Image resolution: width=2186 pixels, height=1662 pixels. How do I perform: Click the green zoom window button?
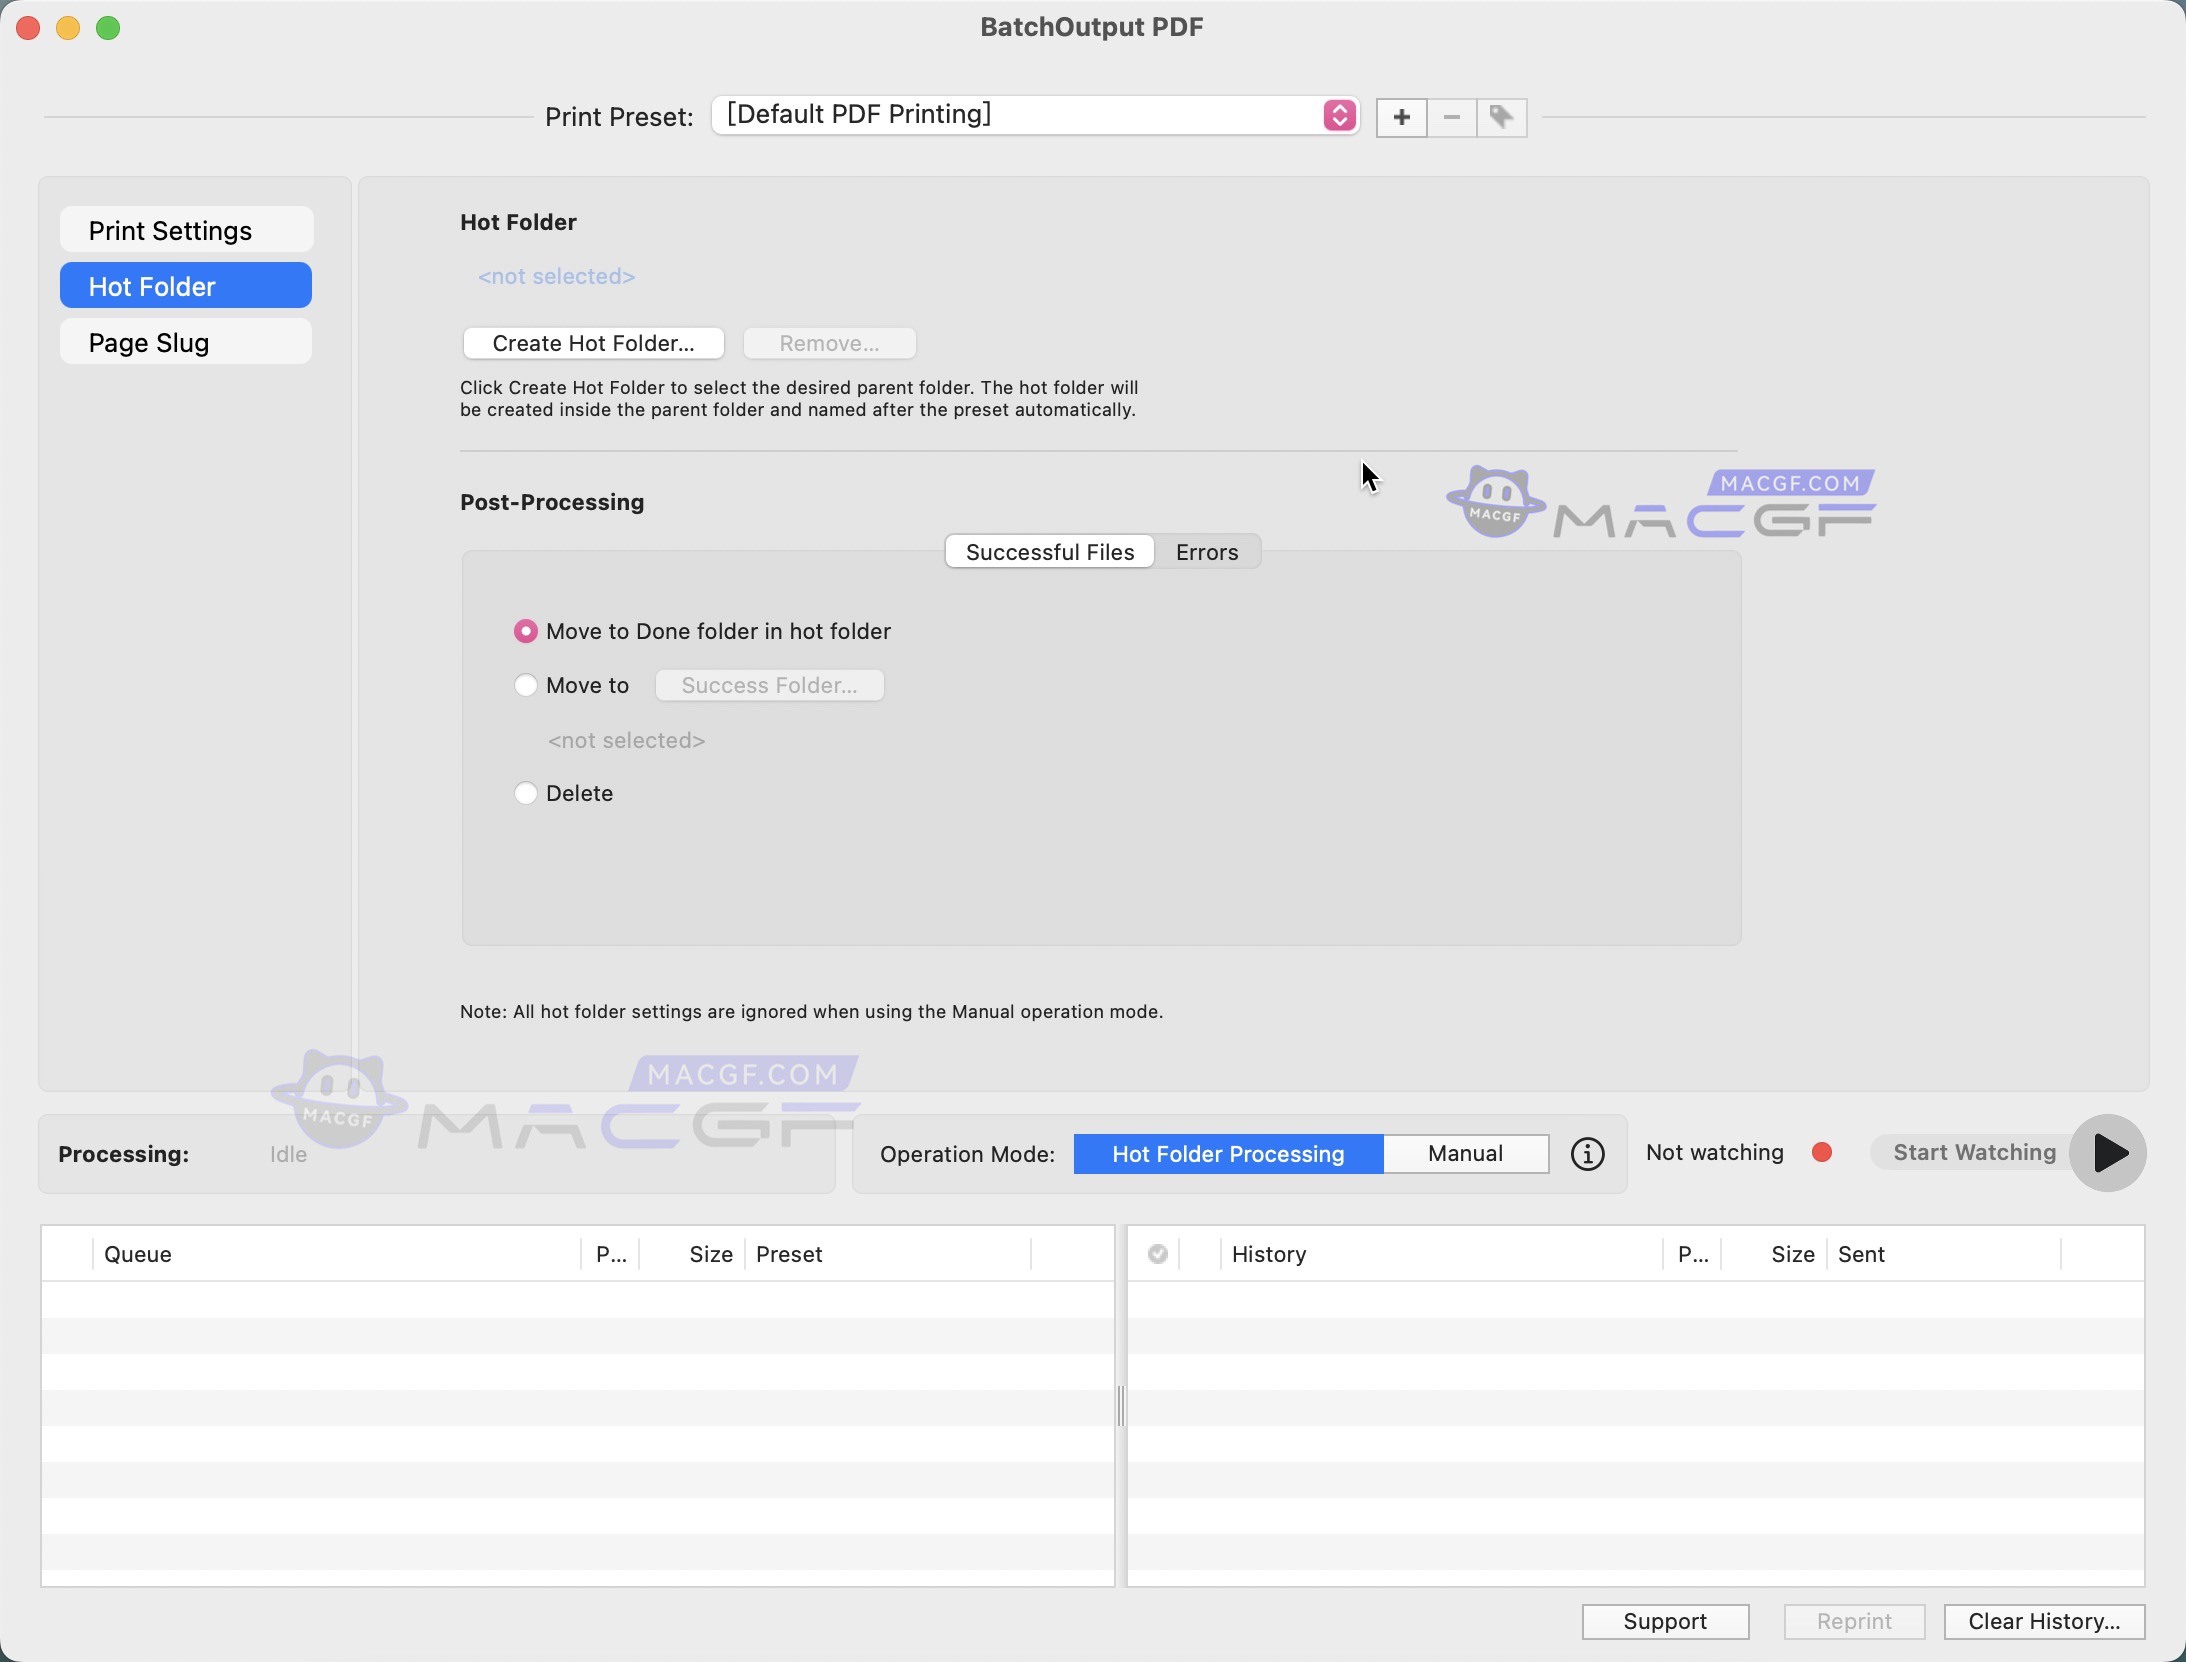(x=108, y=28)
